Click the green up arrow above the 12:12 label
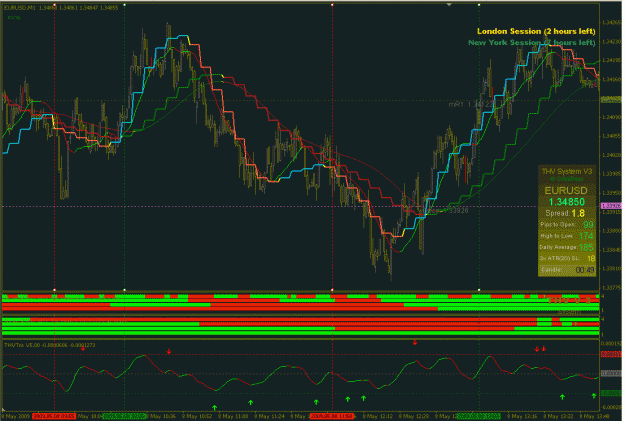 pos(363,398)
